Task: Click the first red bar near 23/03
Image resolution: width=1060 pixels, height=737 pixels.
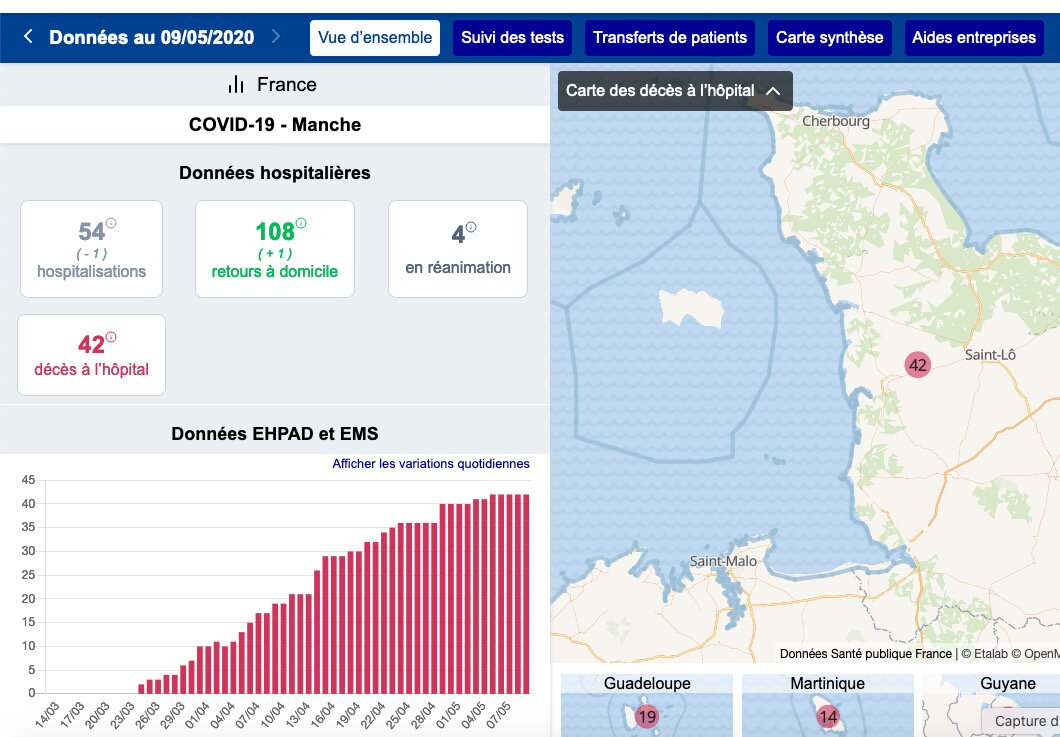Action: [x=141, y=688]
